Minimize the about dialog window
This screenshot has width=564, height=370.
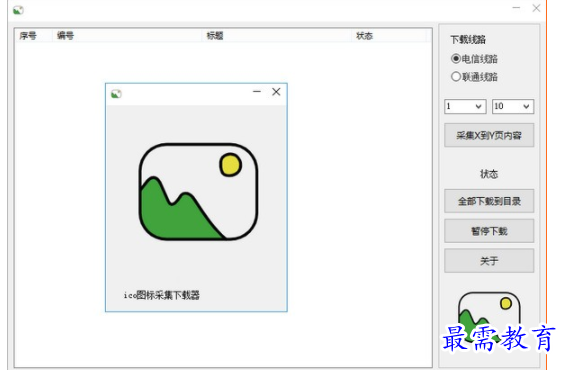point(256,92)
